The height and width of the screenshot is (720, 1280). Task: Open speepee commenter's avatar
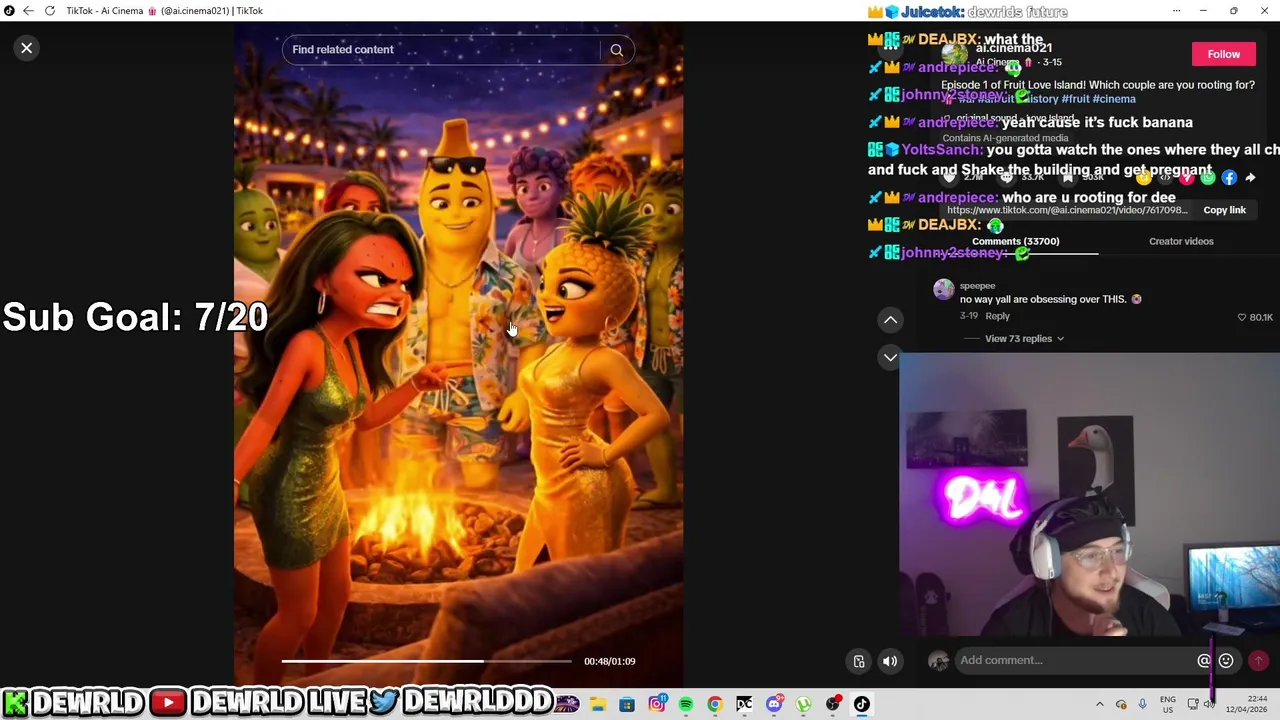(x=943, y=290)
